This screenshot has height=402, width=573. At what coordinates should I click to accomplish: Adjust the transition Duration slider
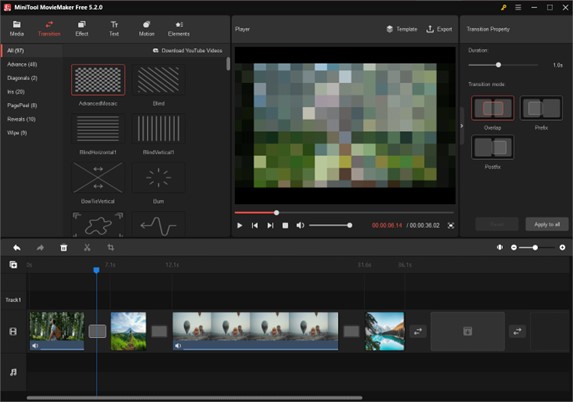(503, 65)
